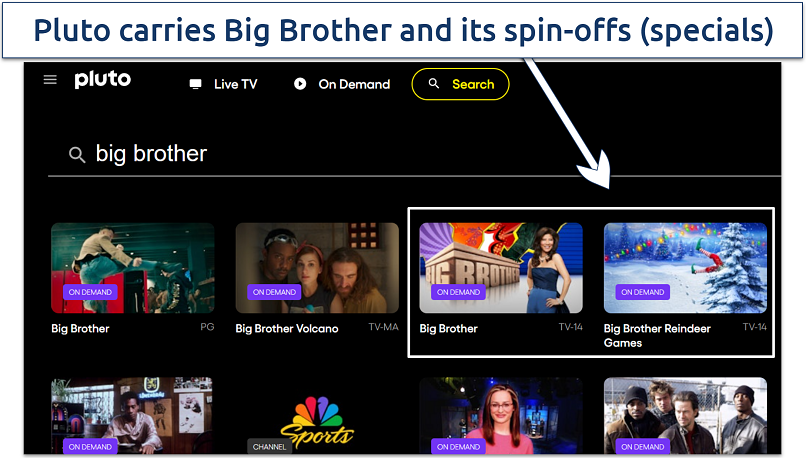Image resolution: width=806 pixels, height=458 pixels.
Task: Click the Big Brother Volcano title link
Action: click(287, 328)
